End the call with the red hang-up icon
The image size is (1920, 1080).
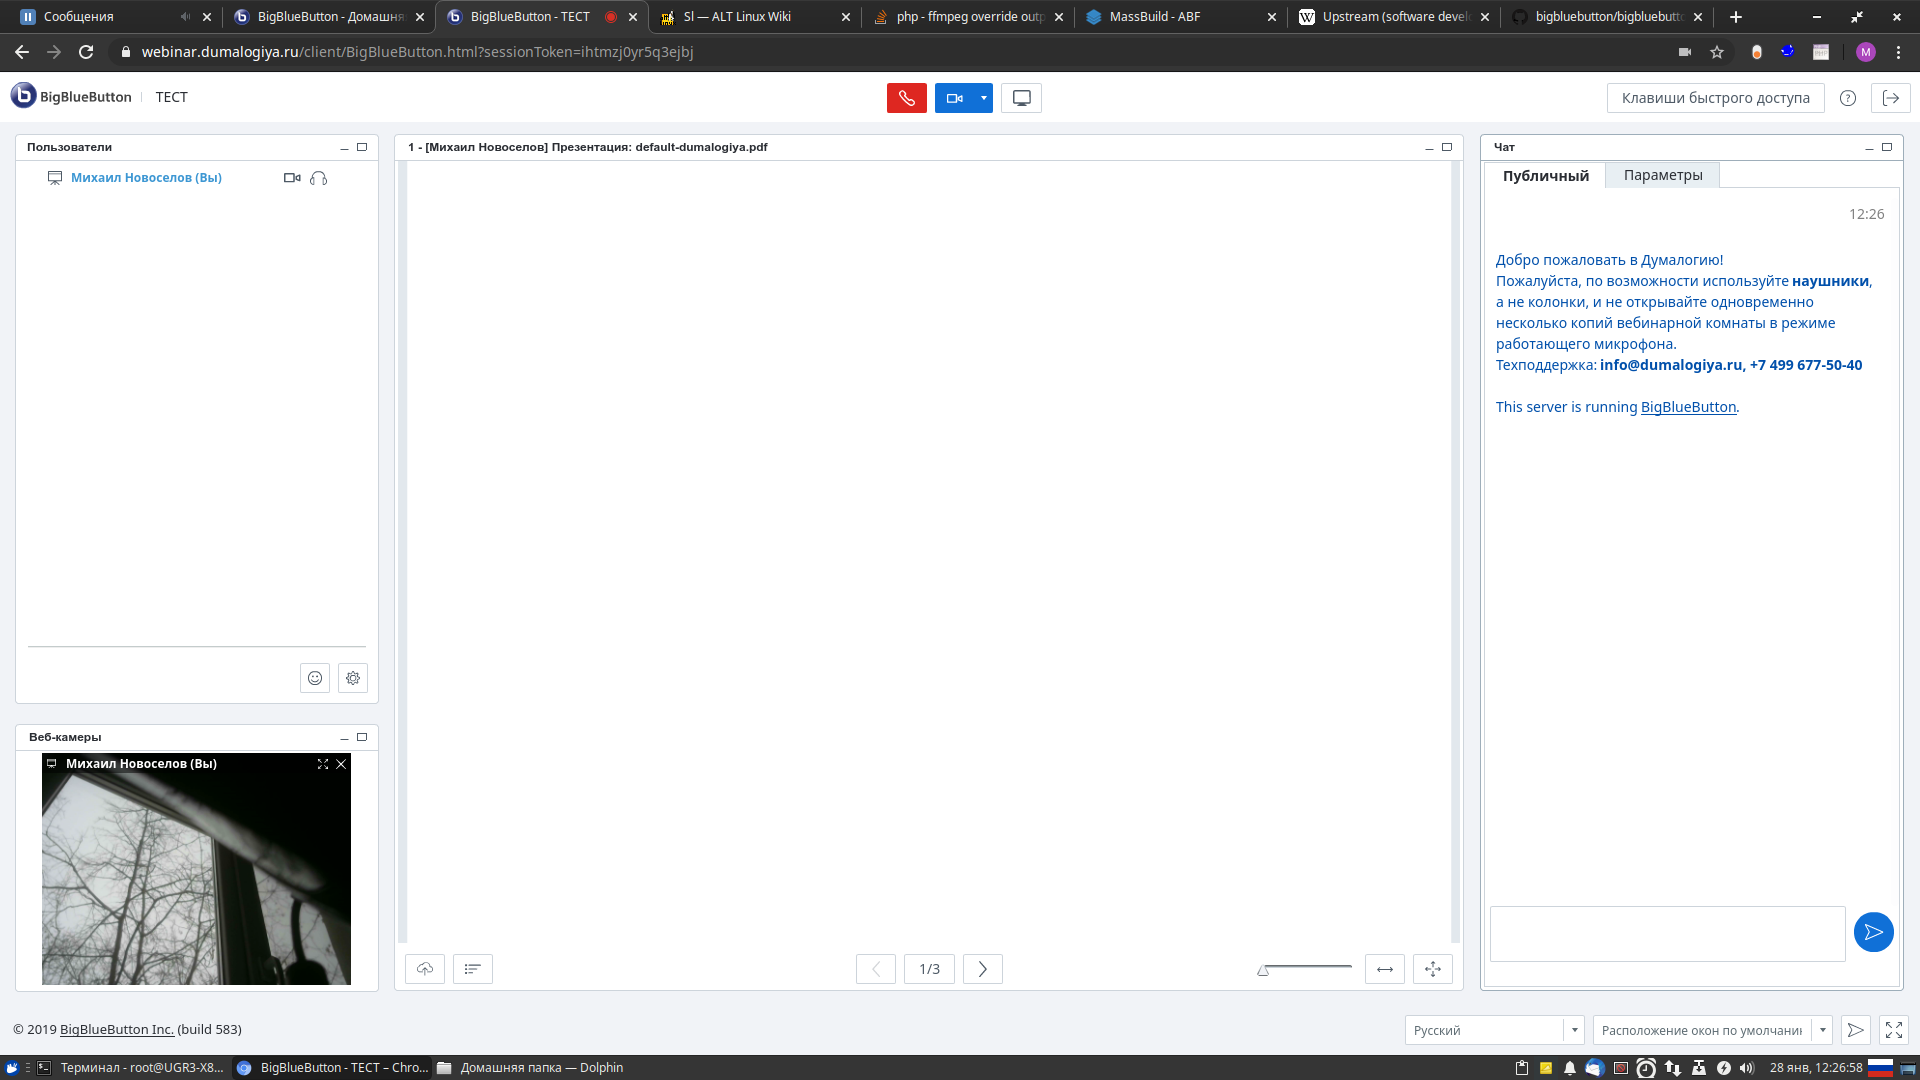tap(906, 98)
